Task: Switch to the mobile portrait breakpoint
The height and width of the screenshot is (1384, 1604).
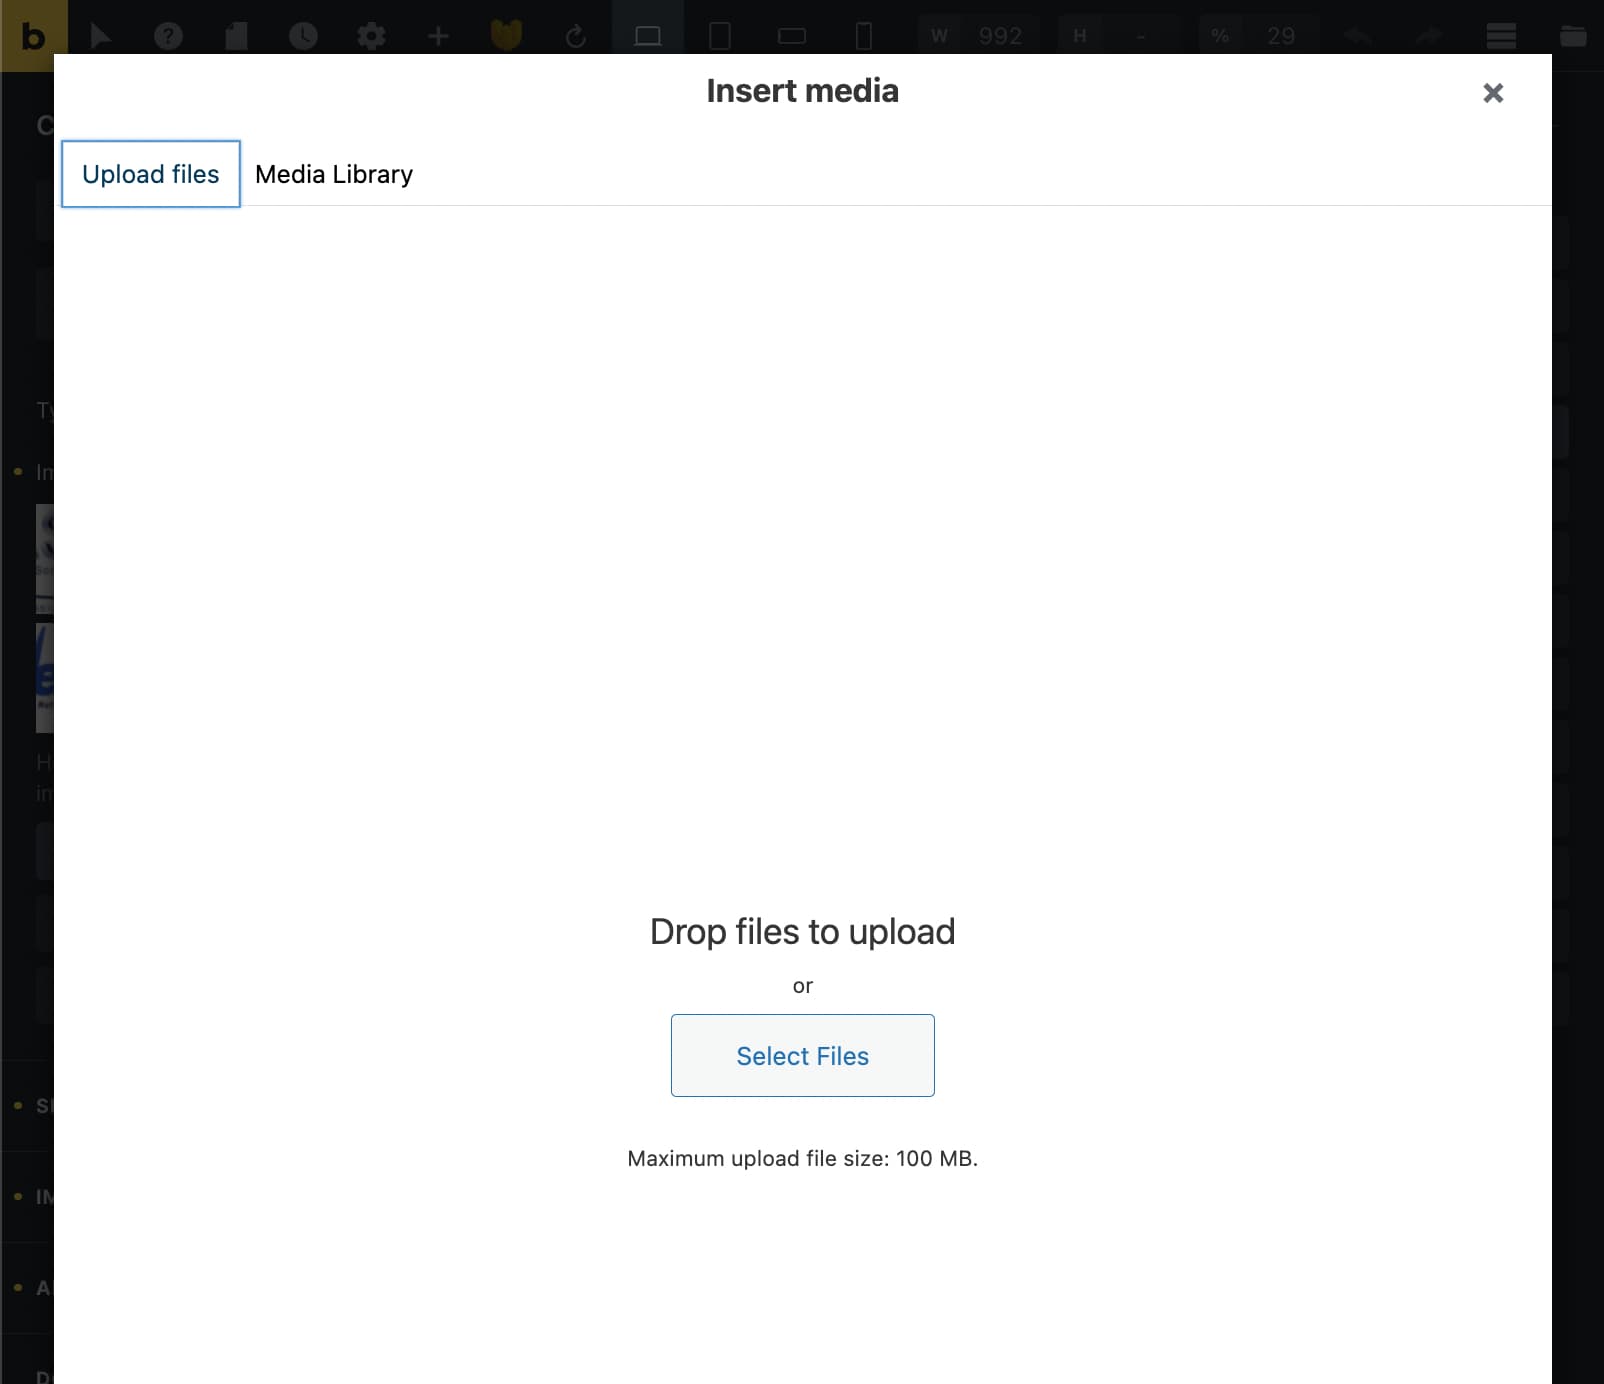Action: 864,37
